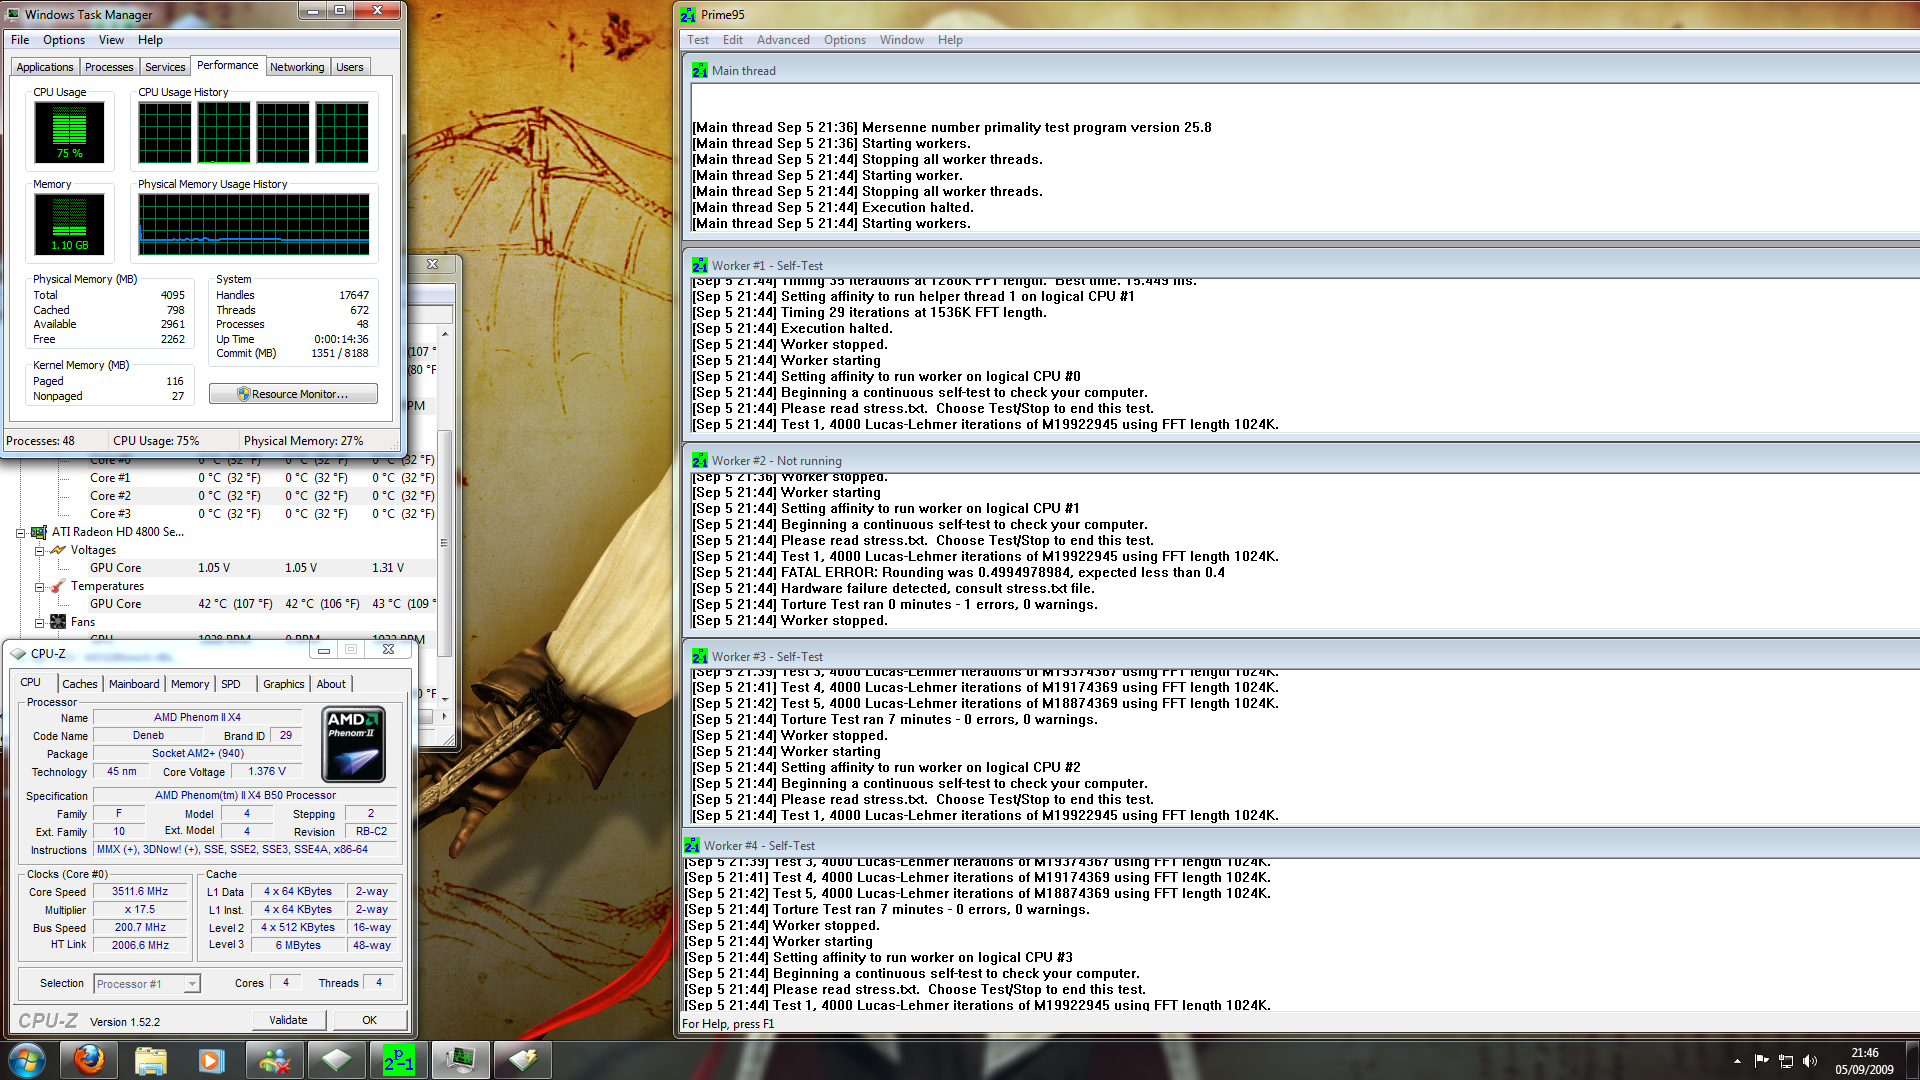Collapse the Voltages tree node

[39, 551]
